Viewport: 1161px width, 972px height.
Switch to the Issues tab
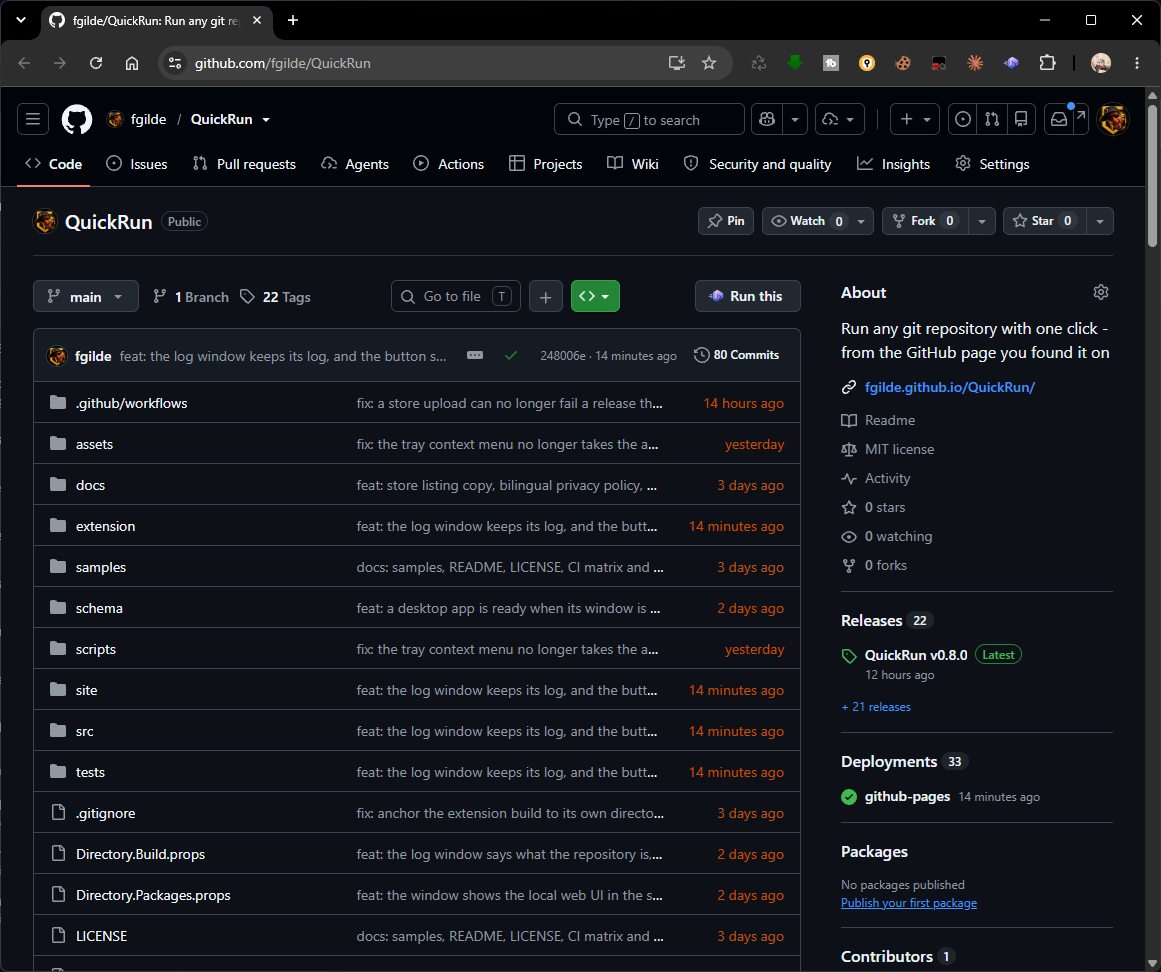point(137,164)
